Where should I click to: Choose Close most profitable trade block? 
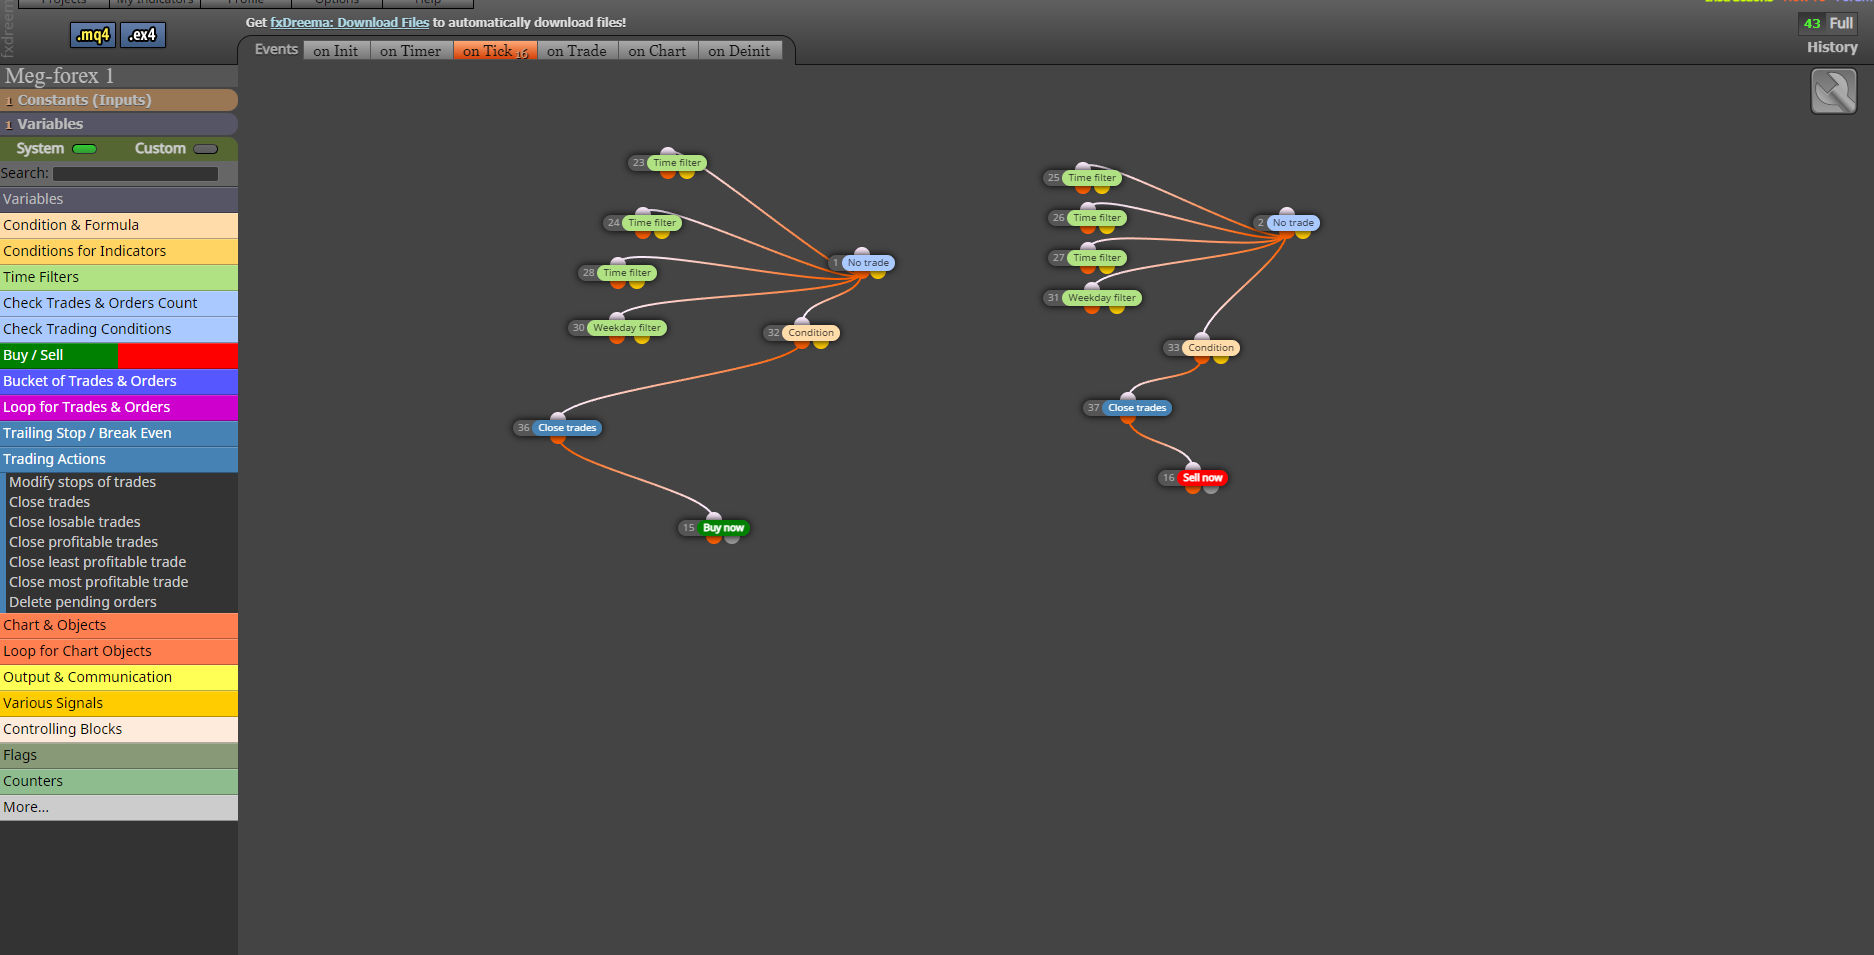pos(99,582)
